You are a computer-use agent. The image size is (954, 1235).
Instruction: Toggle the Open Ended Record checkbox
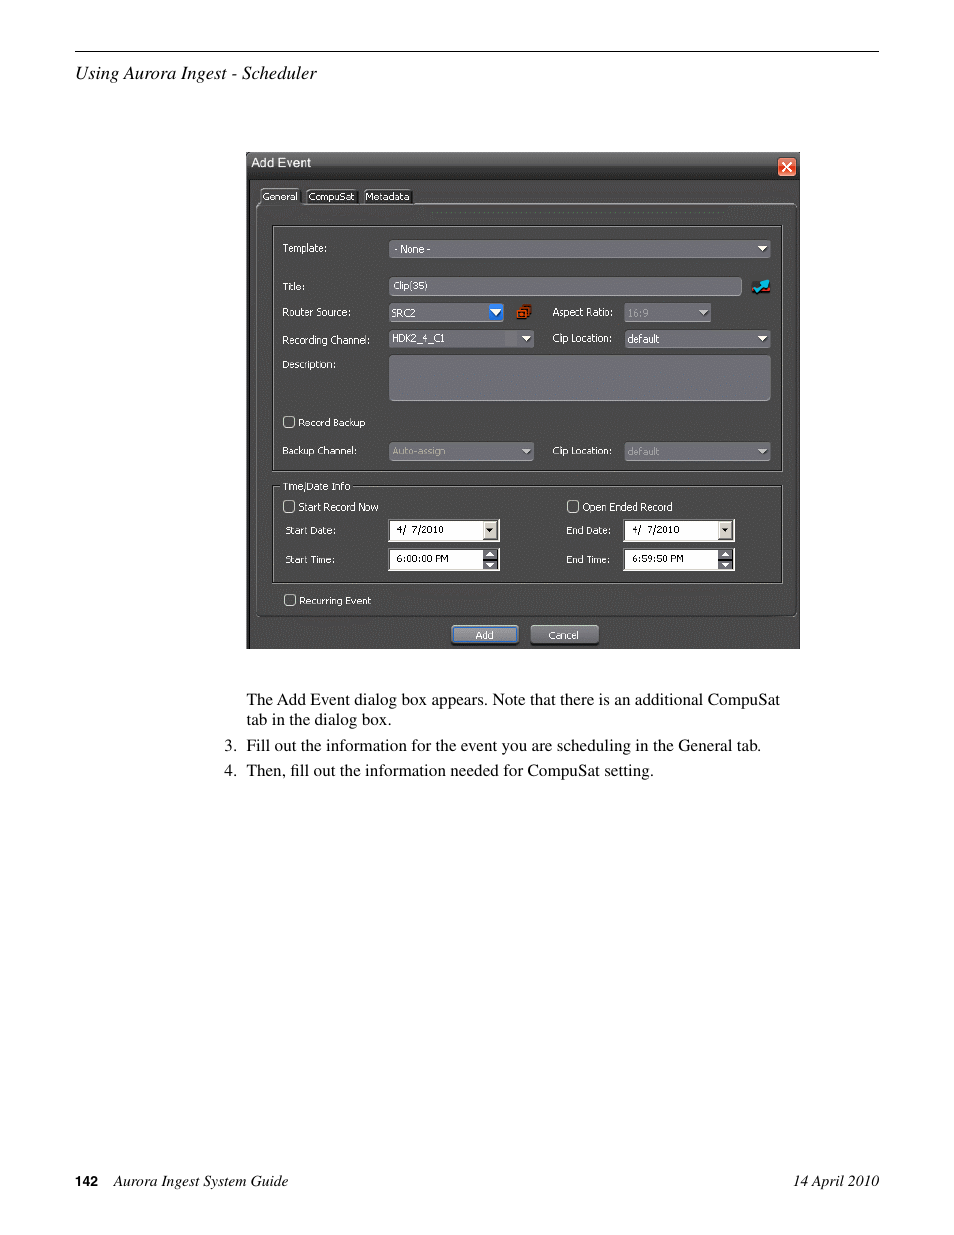pyautogui.click(x=573, y=507)
